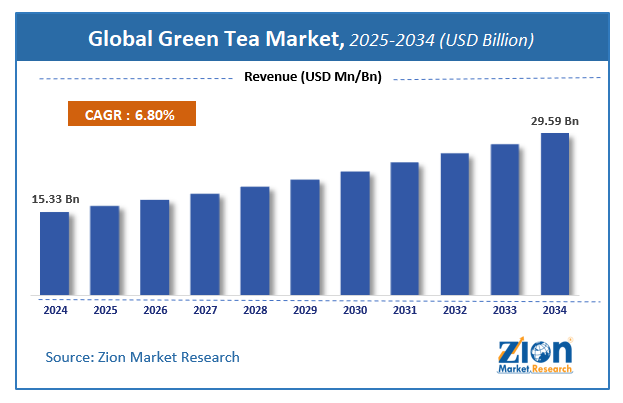Click the 2027 axis label

click(205, 310)
